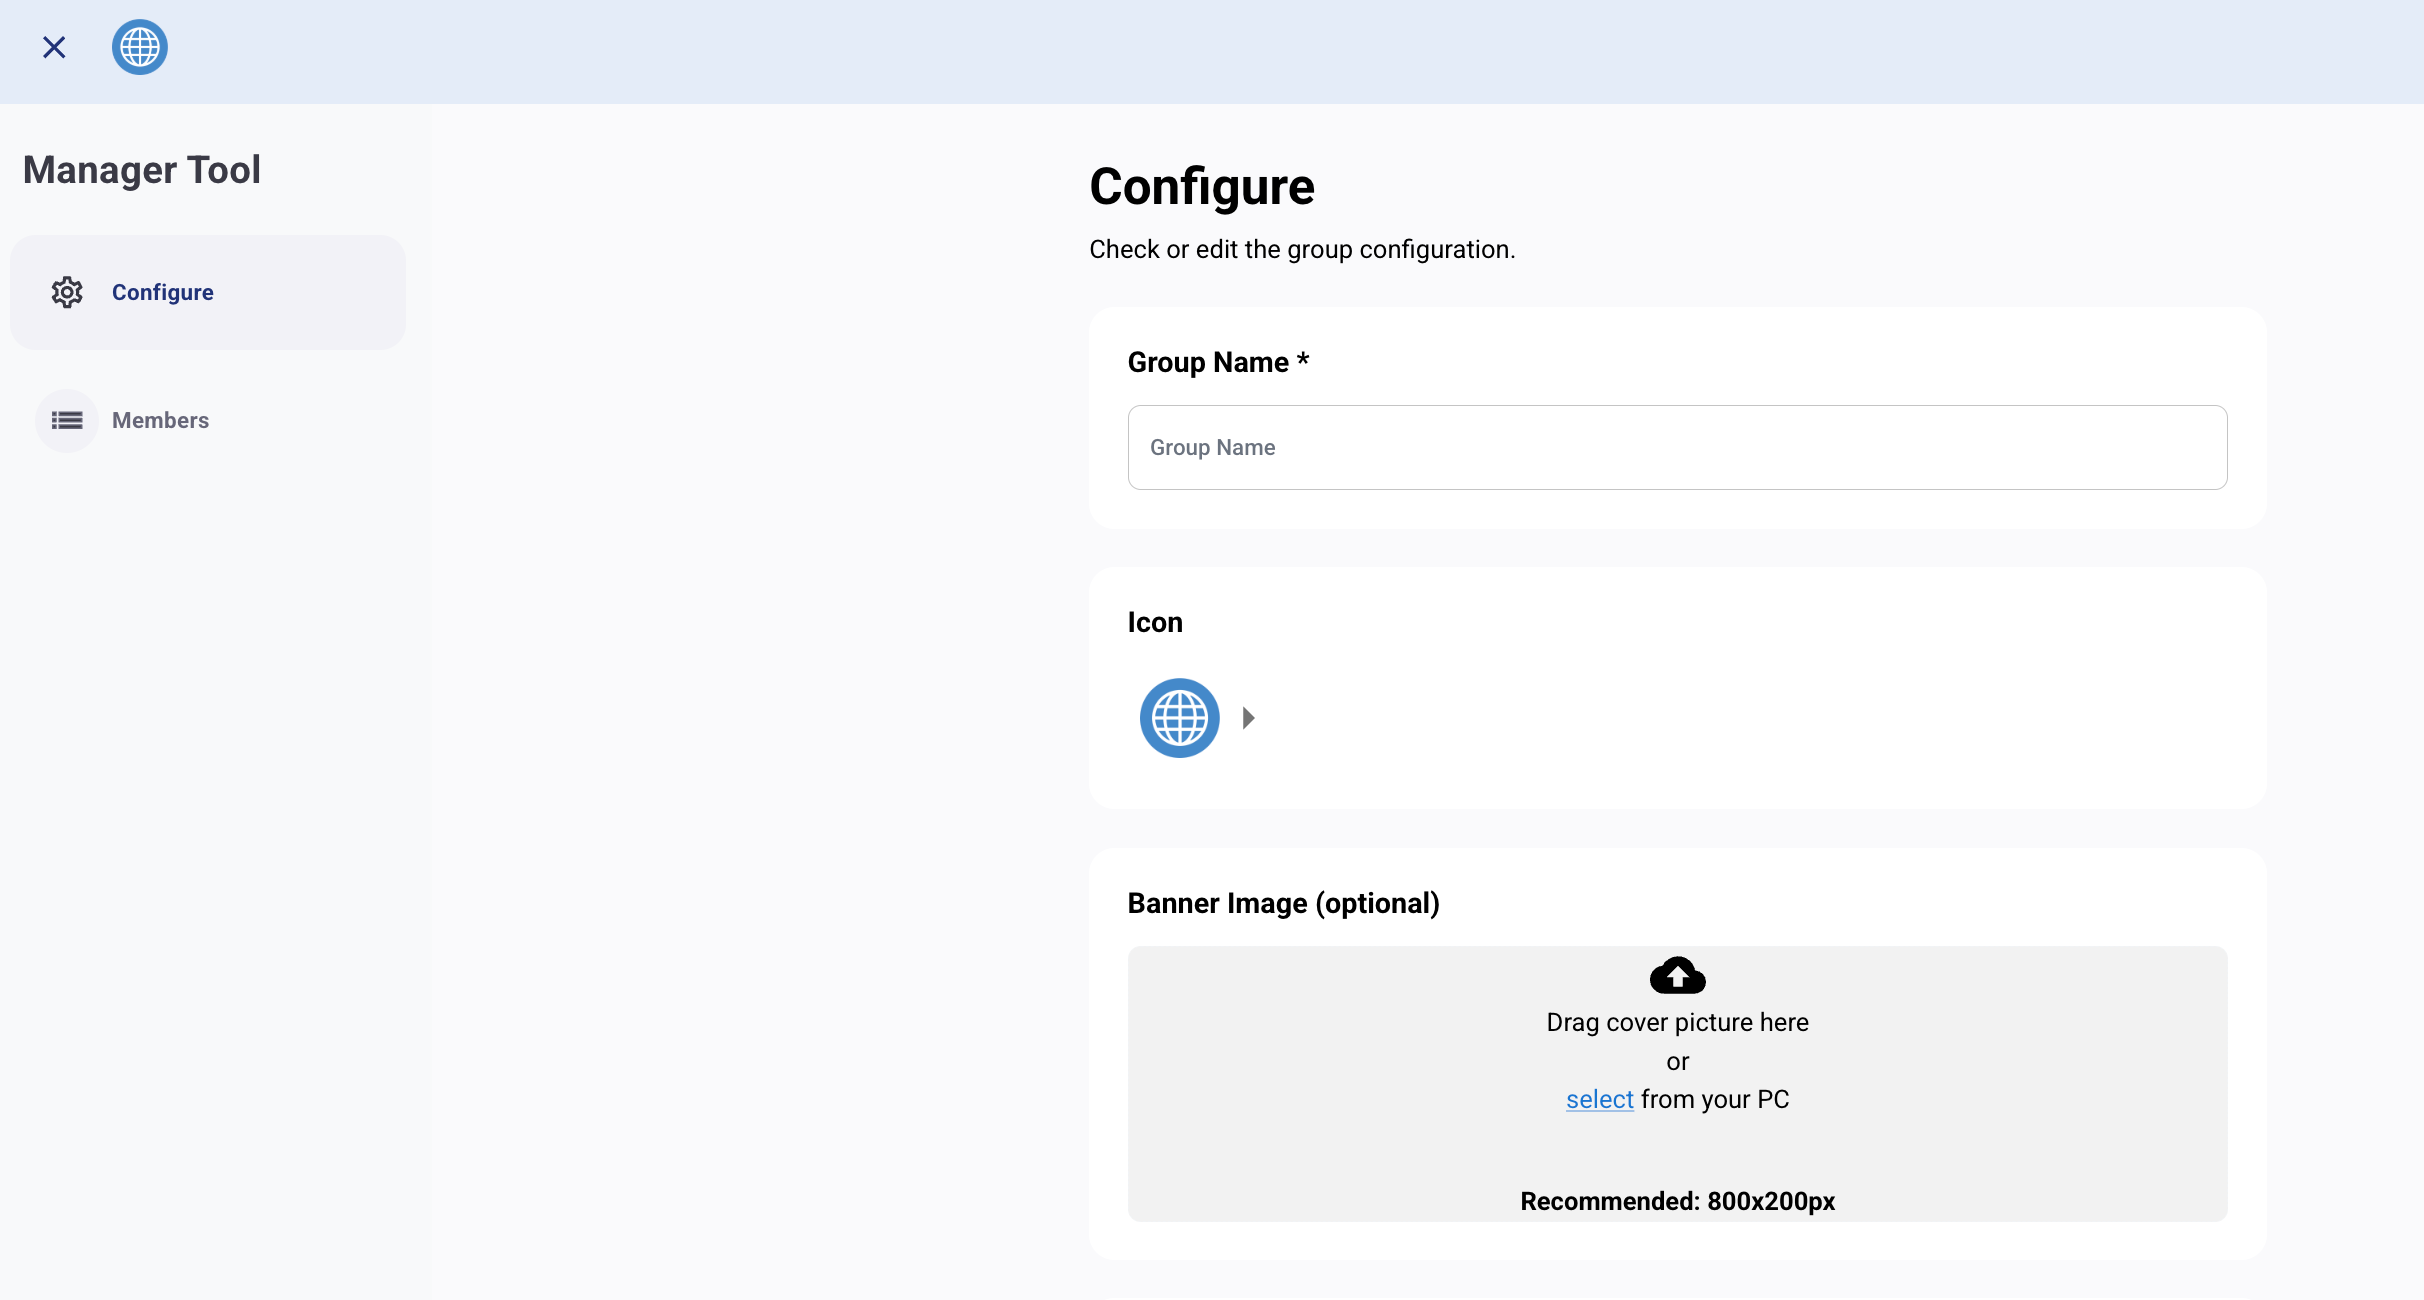The width and height of the screenshot is (2424, 1300).
Task: Click 'Drag cover picture here' text
Action: [1677, 1022]
